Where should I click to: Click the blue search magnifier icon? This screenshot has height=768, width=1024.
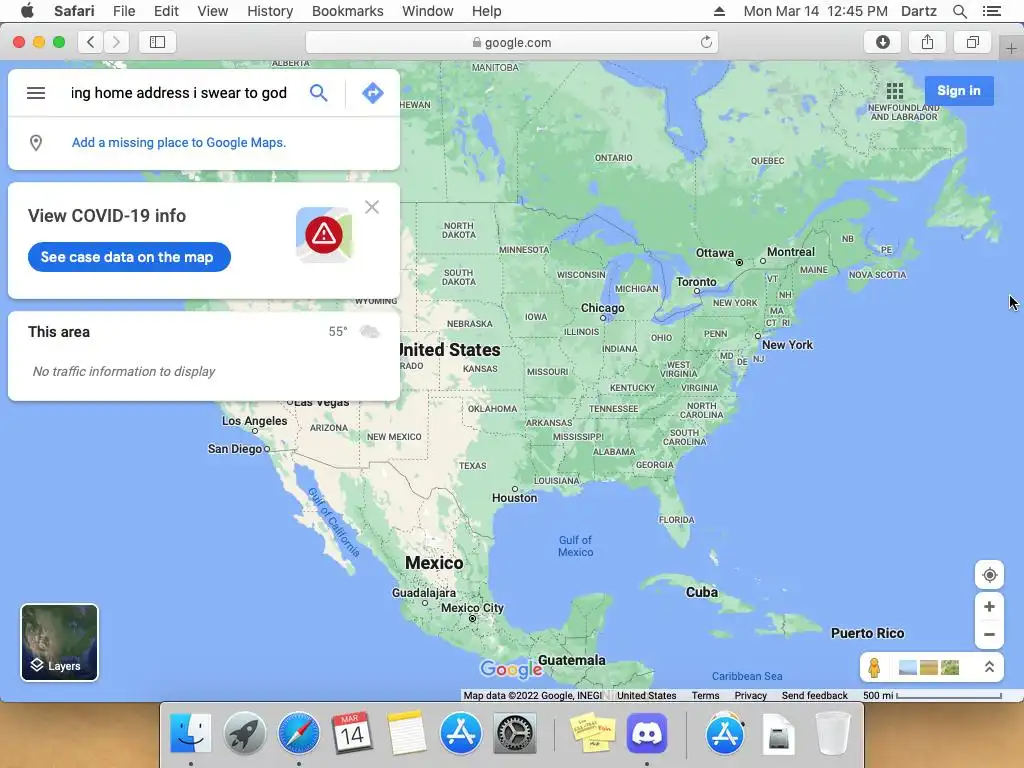tap(319, 93)
